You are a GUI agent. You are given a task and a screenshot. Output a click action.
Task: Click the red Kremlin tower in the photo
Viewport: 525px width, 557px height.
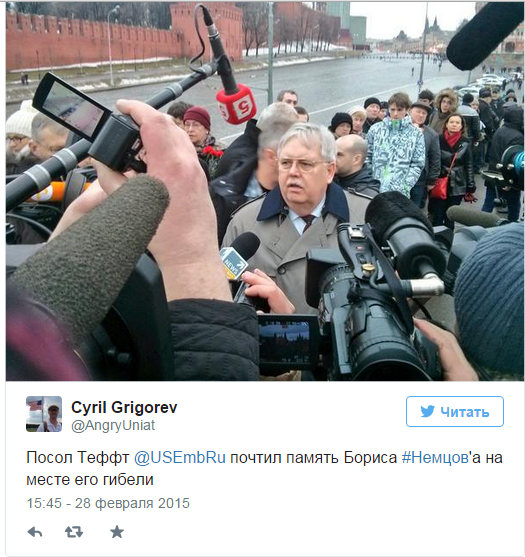(206, 30)
